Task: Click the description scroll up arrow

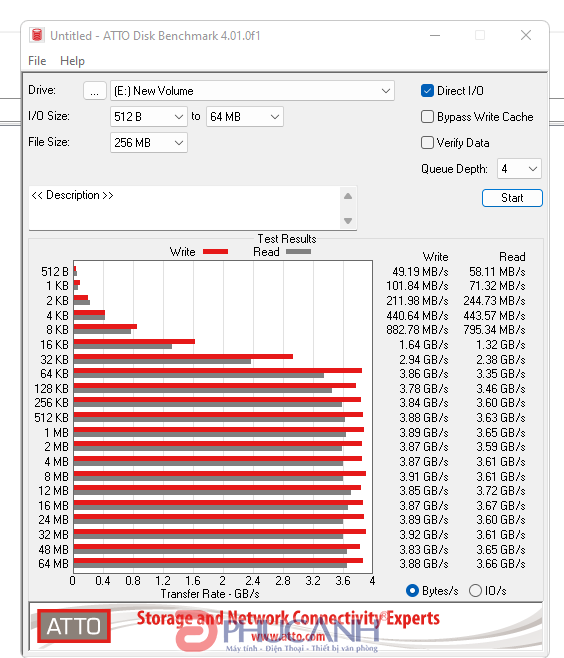Action: pyautogui.click(x=348, y=196)
